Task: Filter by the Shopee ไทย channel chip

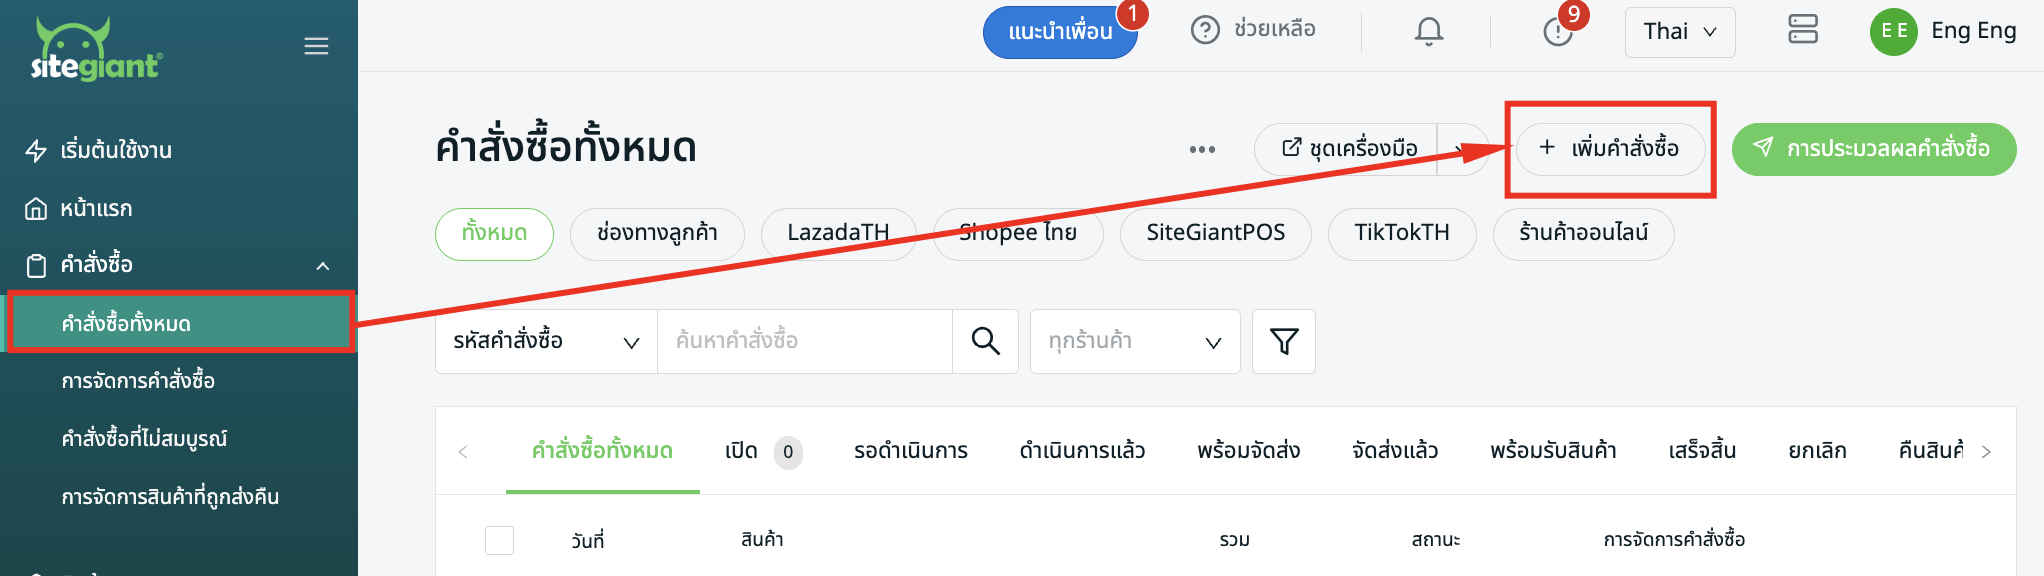Action: click(1018, 233)
